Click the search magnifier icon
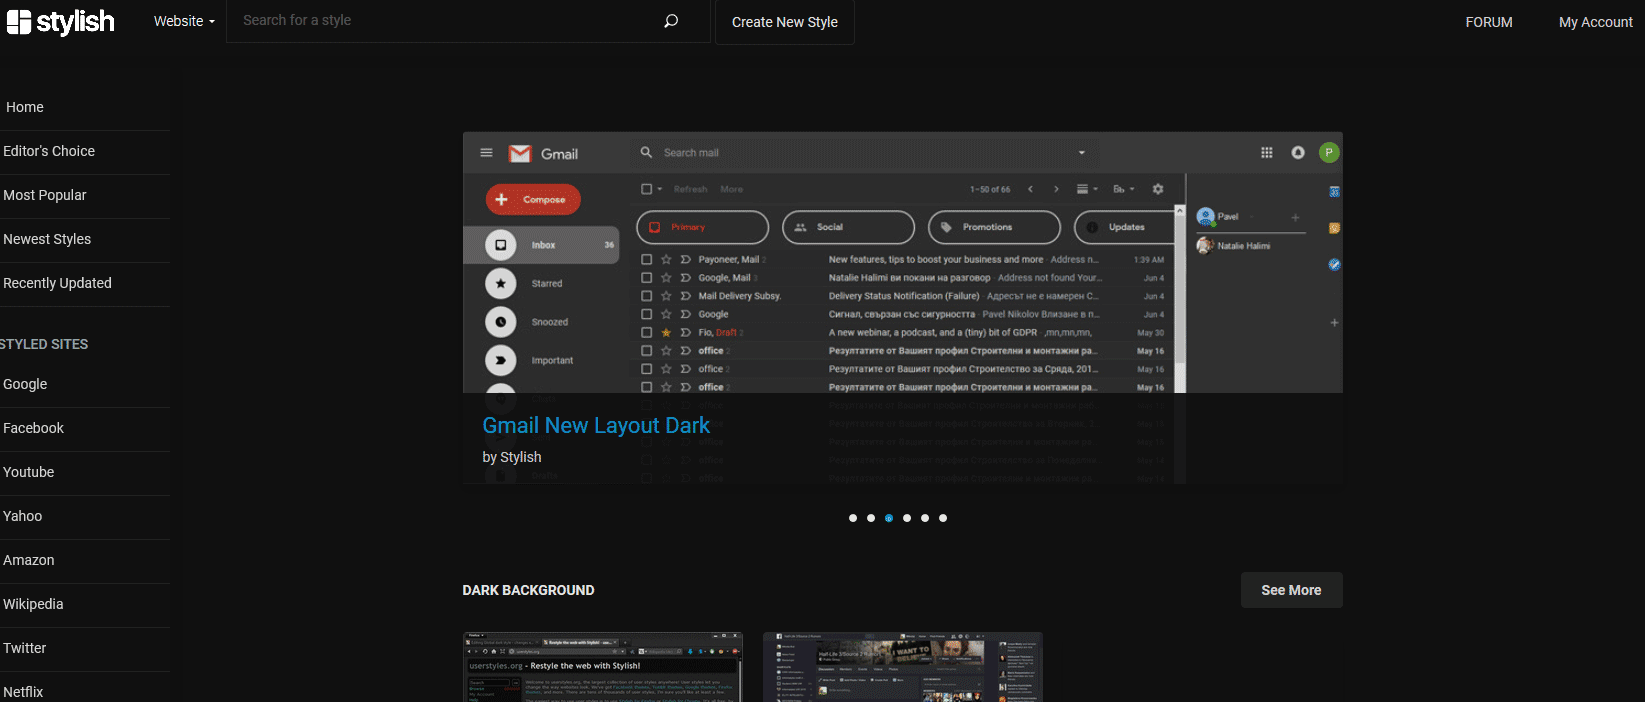The height and width of the screenshot is (702, 1645). click(x=671, y=21)
